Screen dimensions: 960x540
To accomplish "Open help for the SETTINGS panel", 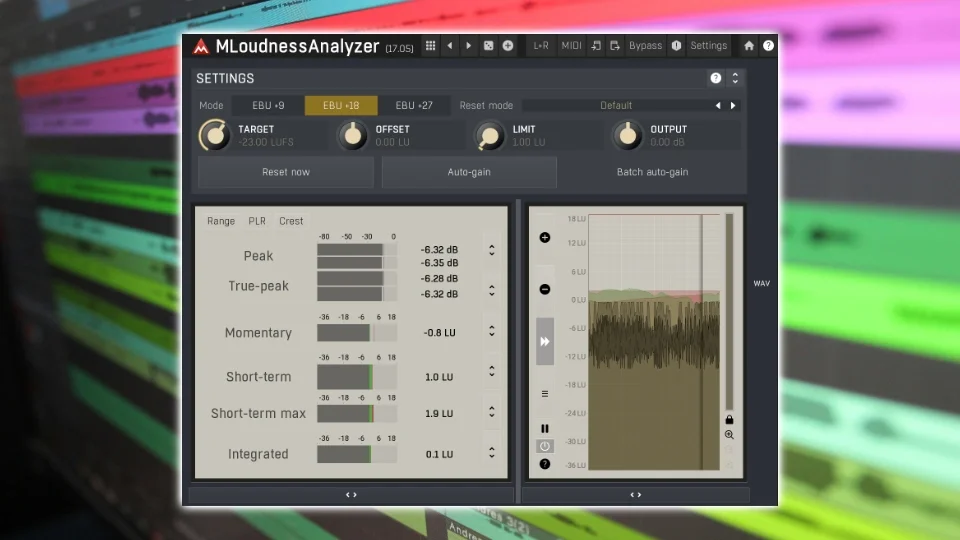I will [x=716, y=78].
